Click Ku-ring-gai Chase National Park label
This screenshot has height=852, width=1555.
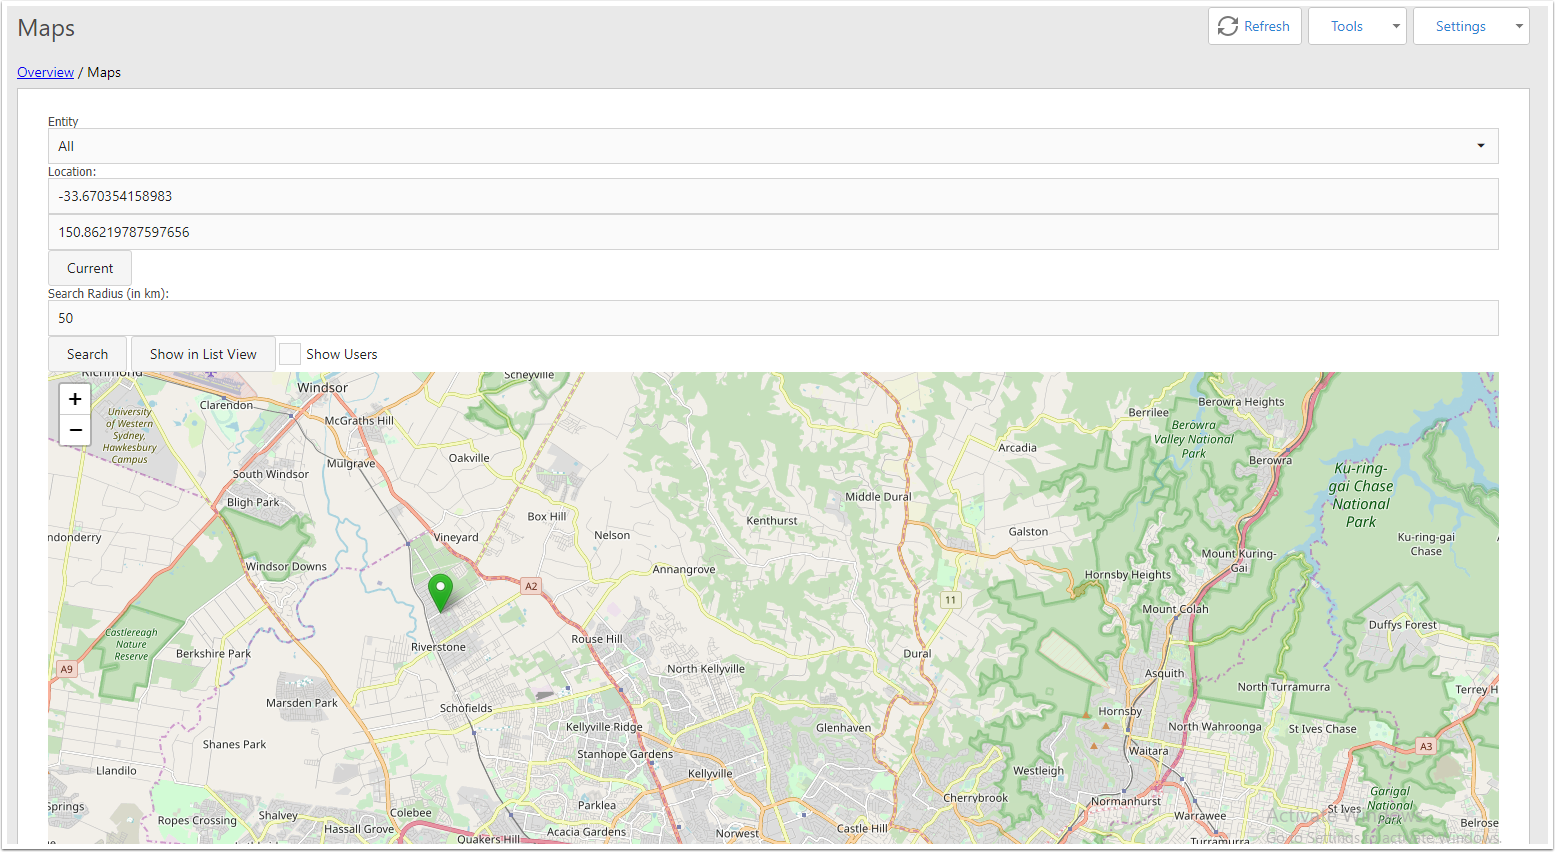pyautogui.click(x=1361, y=494)
